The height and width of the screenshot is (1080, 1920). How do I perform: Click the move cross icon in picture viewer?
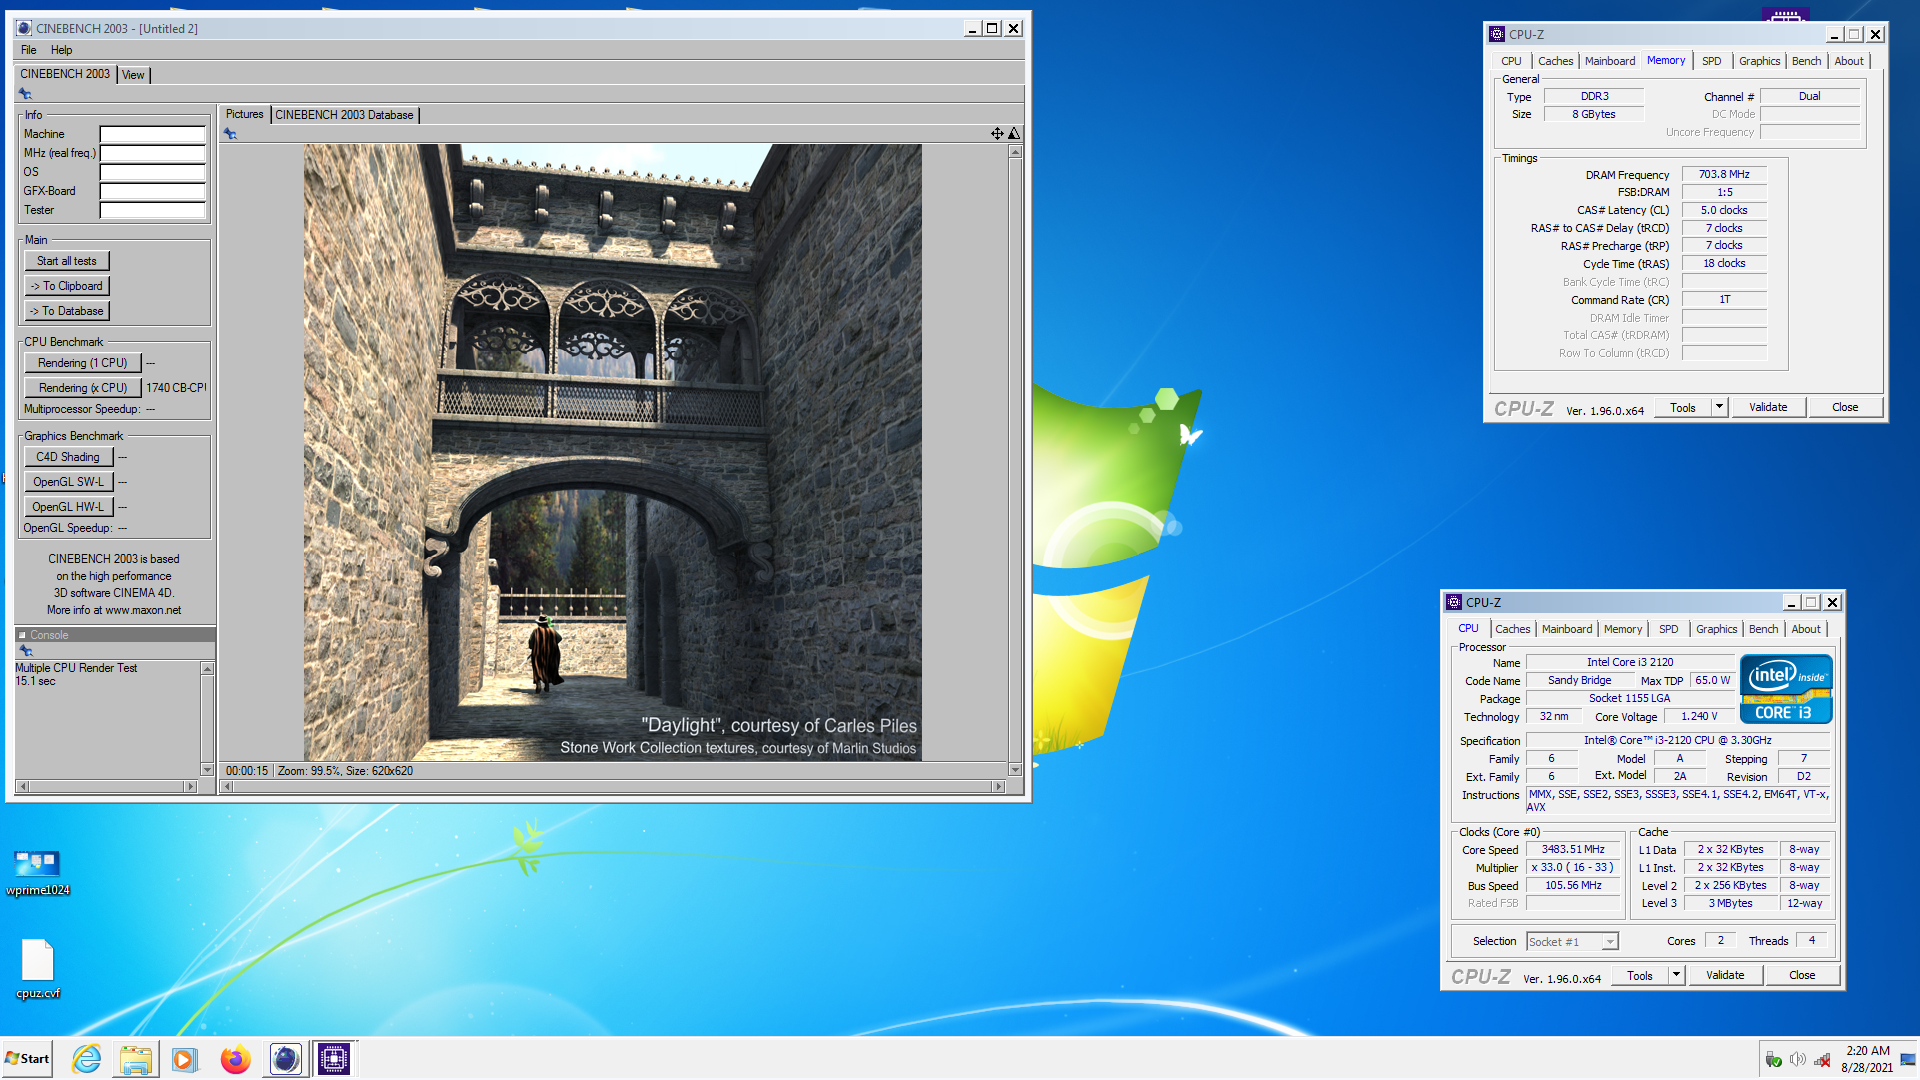coord(997,133)
